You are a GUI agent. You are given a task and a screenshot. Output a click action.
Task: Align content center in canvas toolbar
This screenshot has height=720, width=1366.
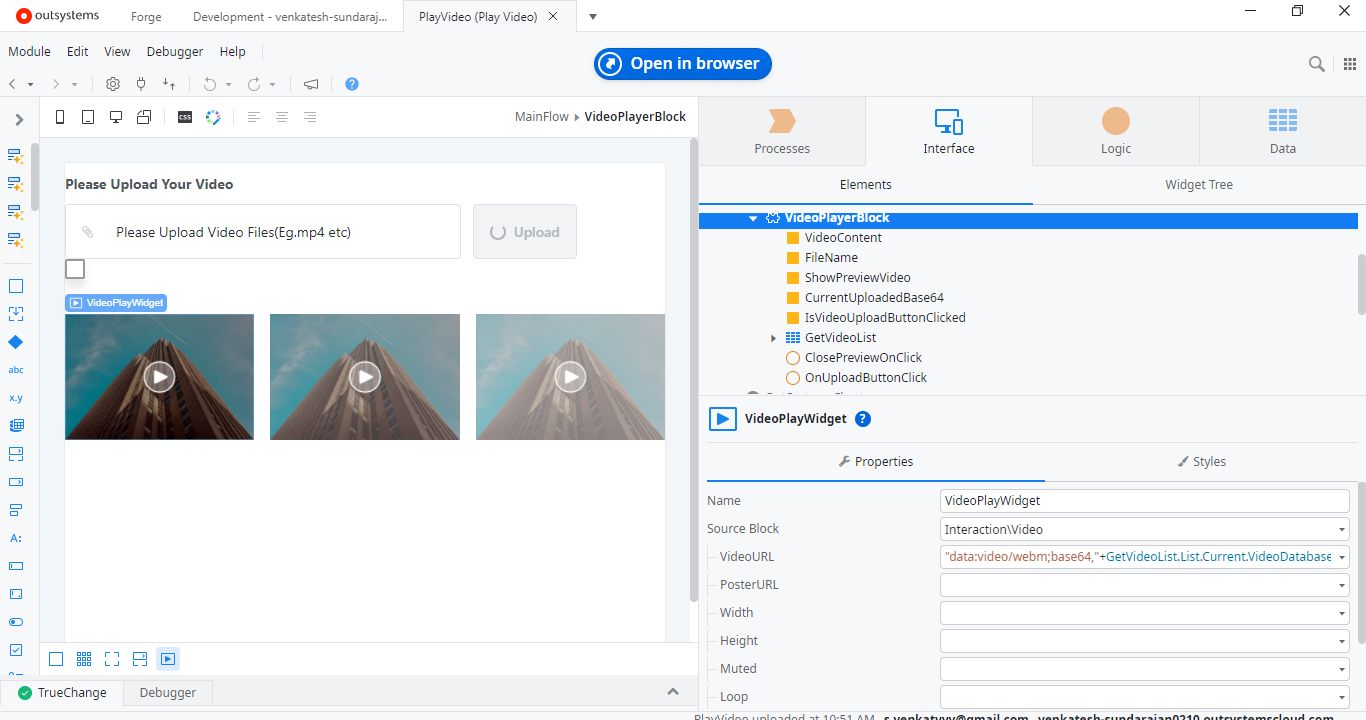(282, 117)
